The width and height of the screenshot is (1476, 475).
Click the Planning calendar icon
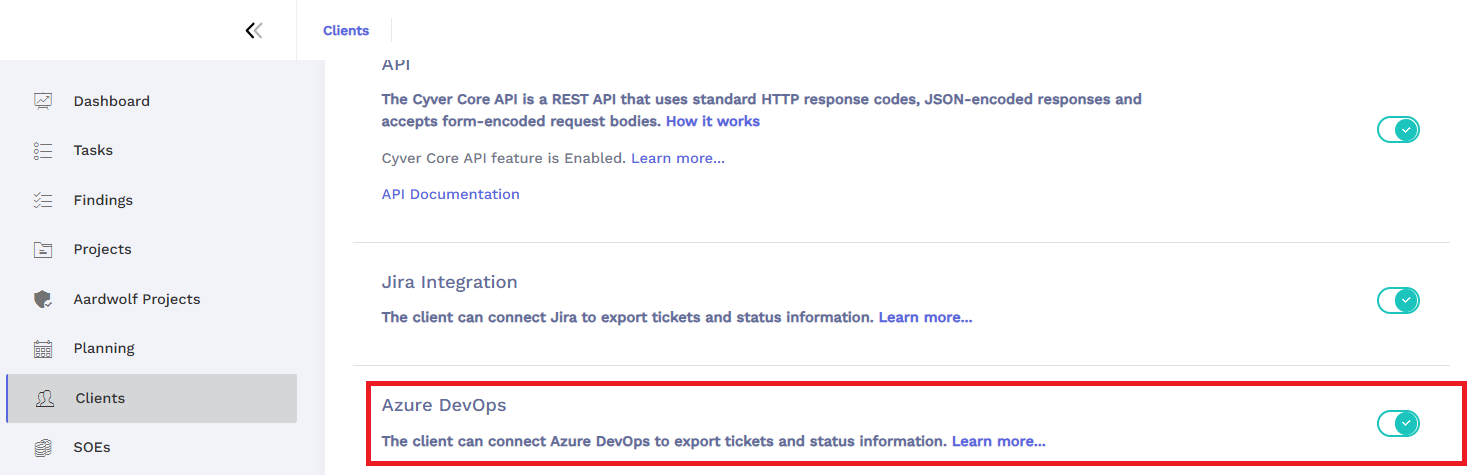[x=43, y=348]
